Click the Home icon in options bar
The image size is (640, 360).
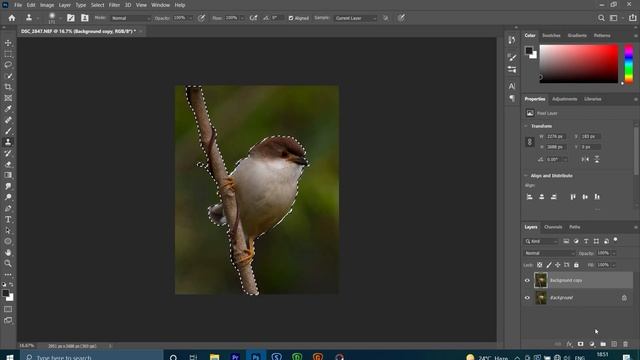coord(12,18)
